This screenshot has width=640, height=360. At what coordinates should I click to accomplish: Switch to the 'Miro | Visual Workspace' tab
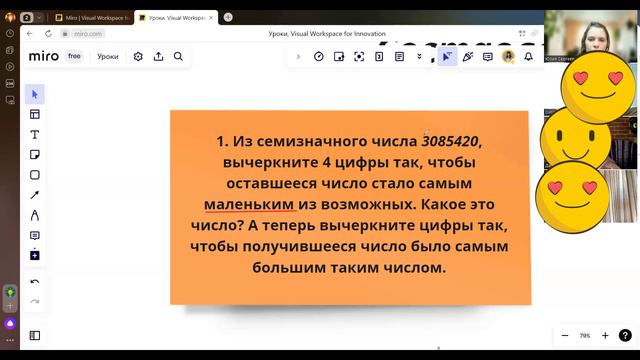point(93,18)
